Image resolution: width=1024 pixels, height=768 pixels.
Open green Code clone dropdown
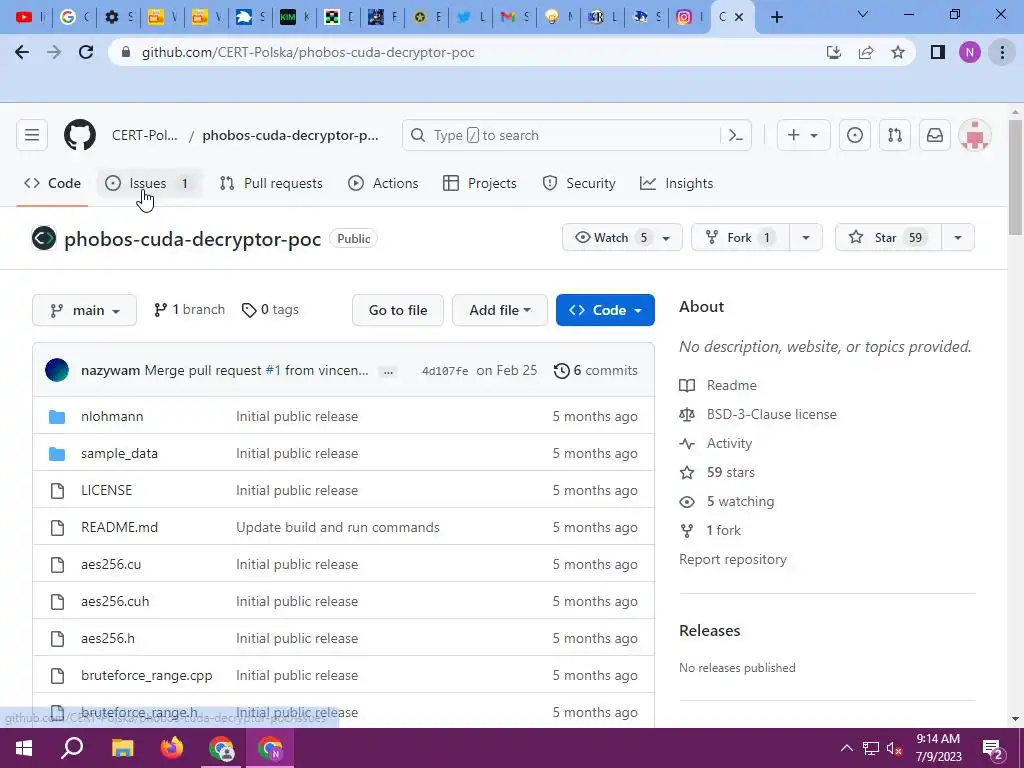[605, 310]
